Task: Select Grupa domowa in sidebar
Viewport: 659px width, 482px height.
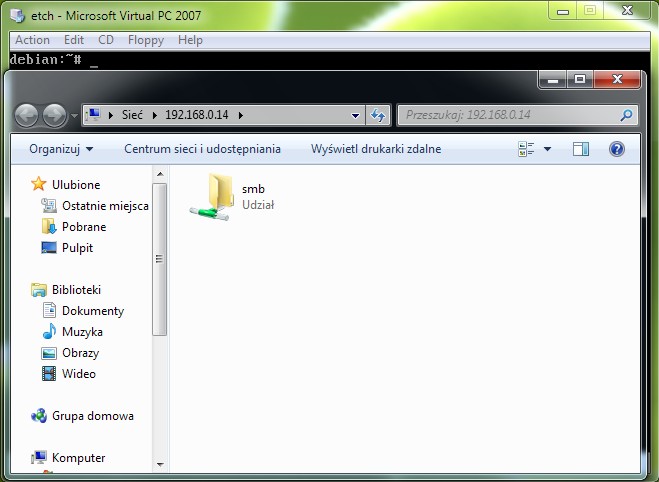Action: coord(93,416)
